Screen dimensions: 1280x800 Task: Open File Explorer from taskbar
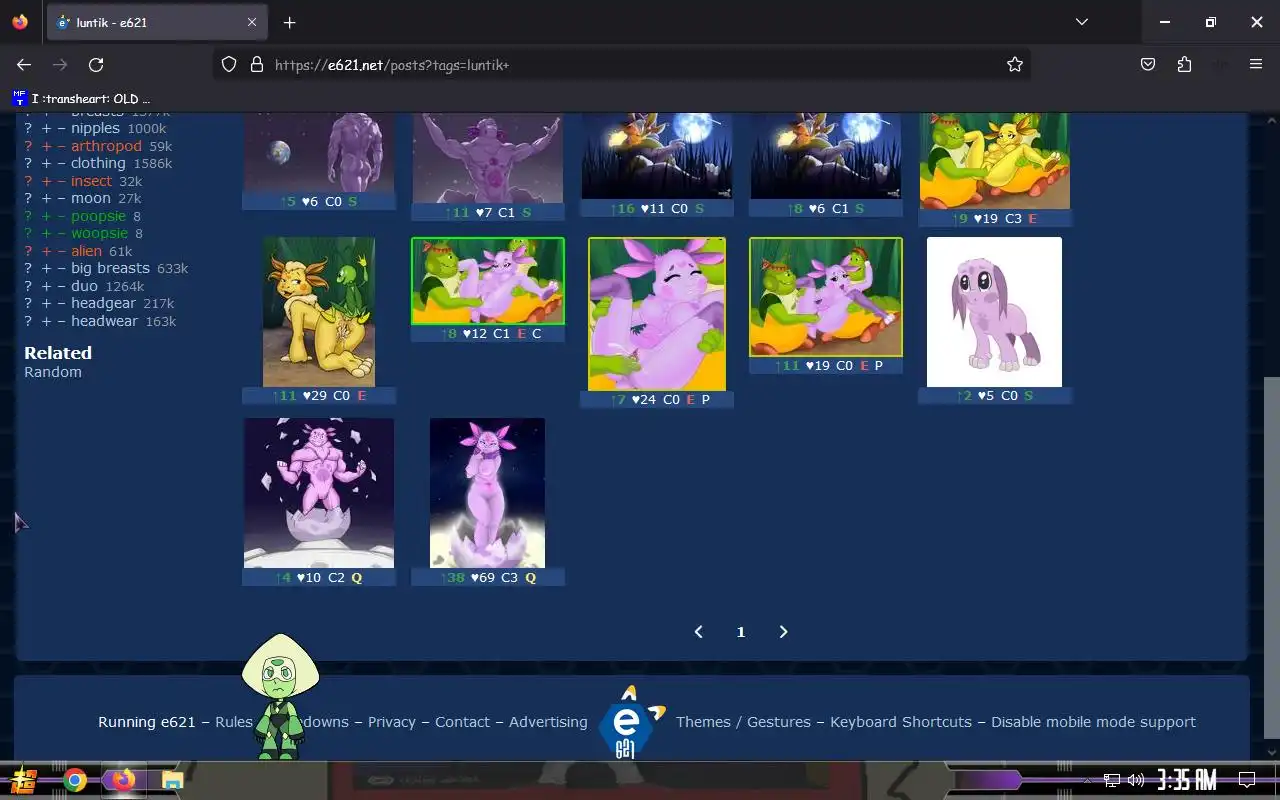click(172, 780)
